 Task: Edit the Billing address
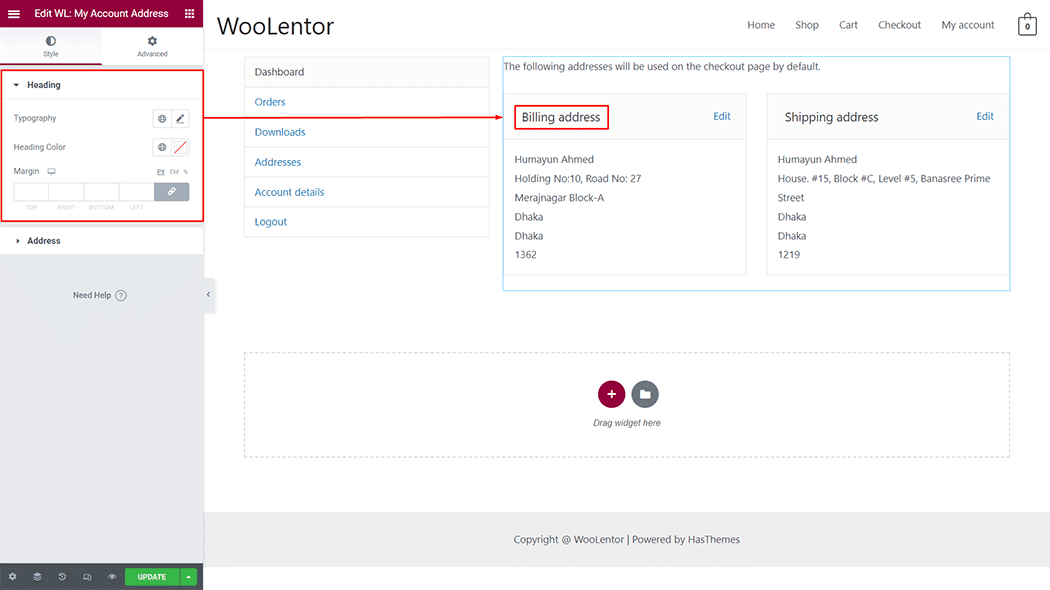tap(721, 117)
